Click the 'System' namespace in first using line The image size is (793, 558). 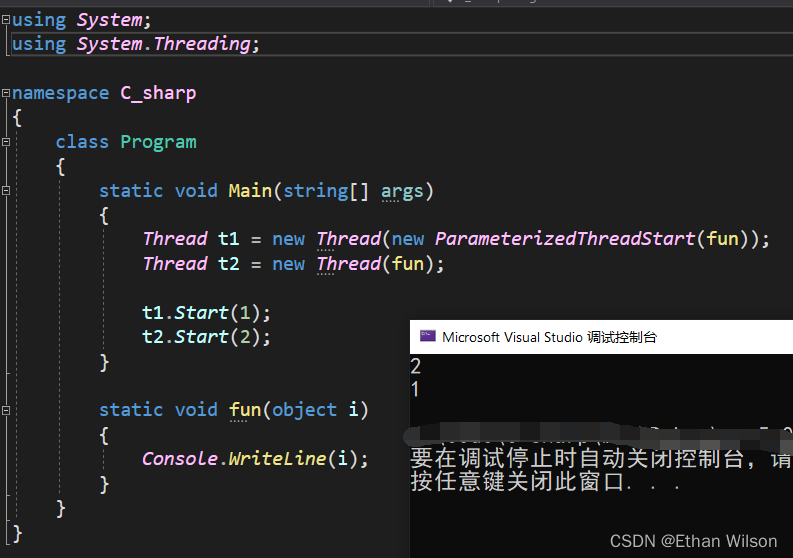click(x=110, y=20)
